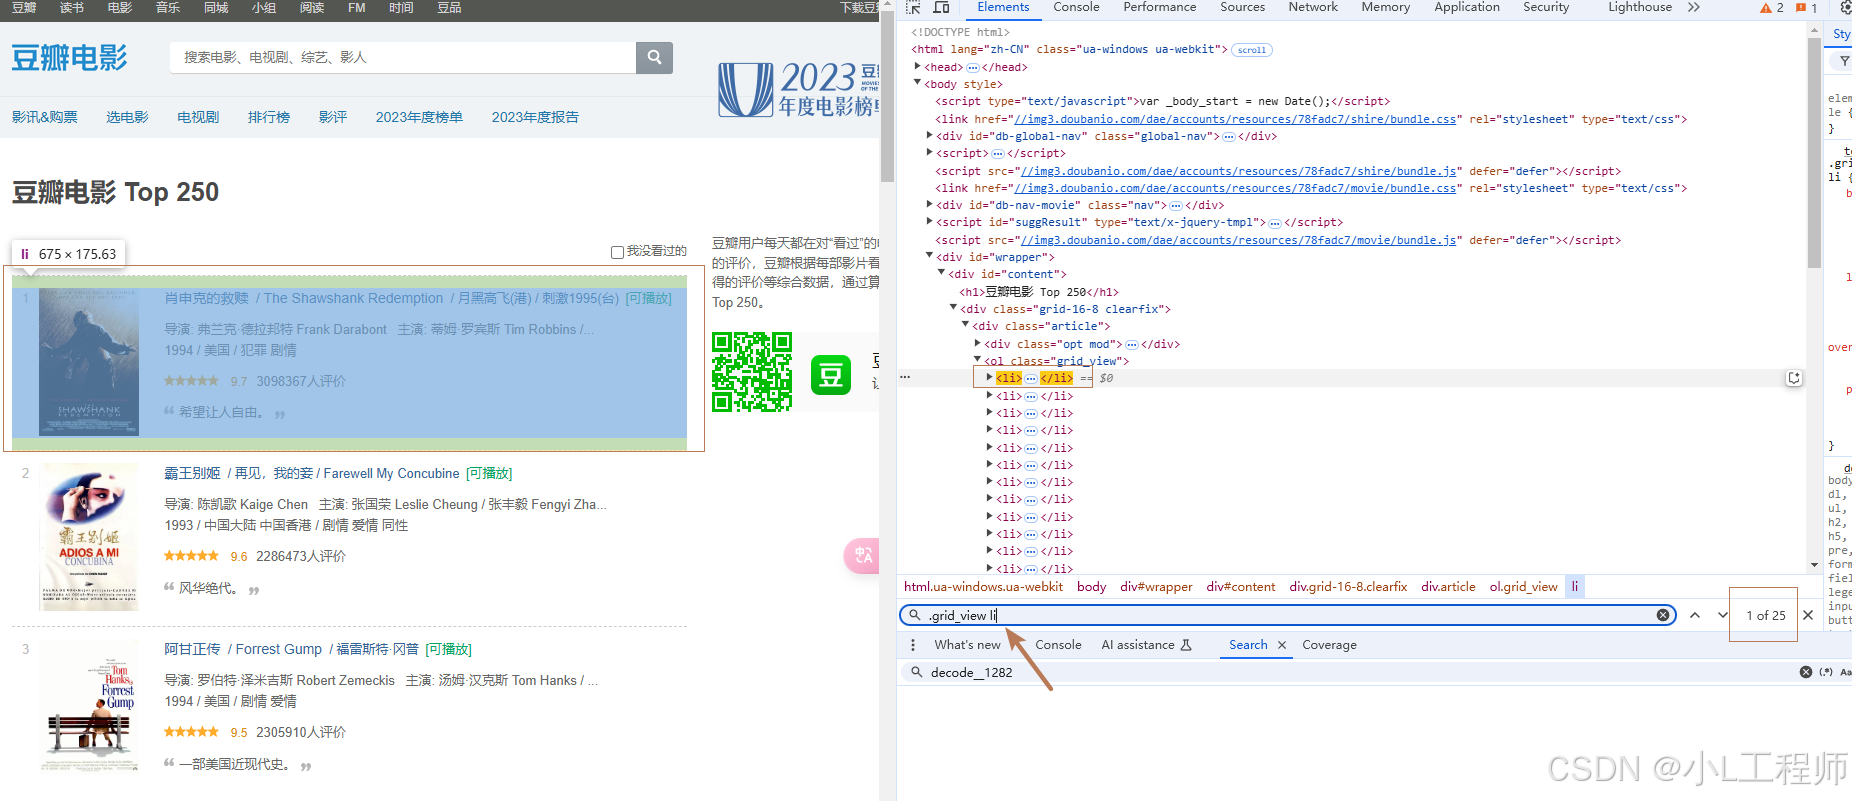This screenshot has height=801, width=1852.
Task: Go to next find result arrow
Action: tap(1722, 615)
